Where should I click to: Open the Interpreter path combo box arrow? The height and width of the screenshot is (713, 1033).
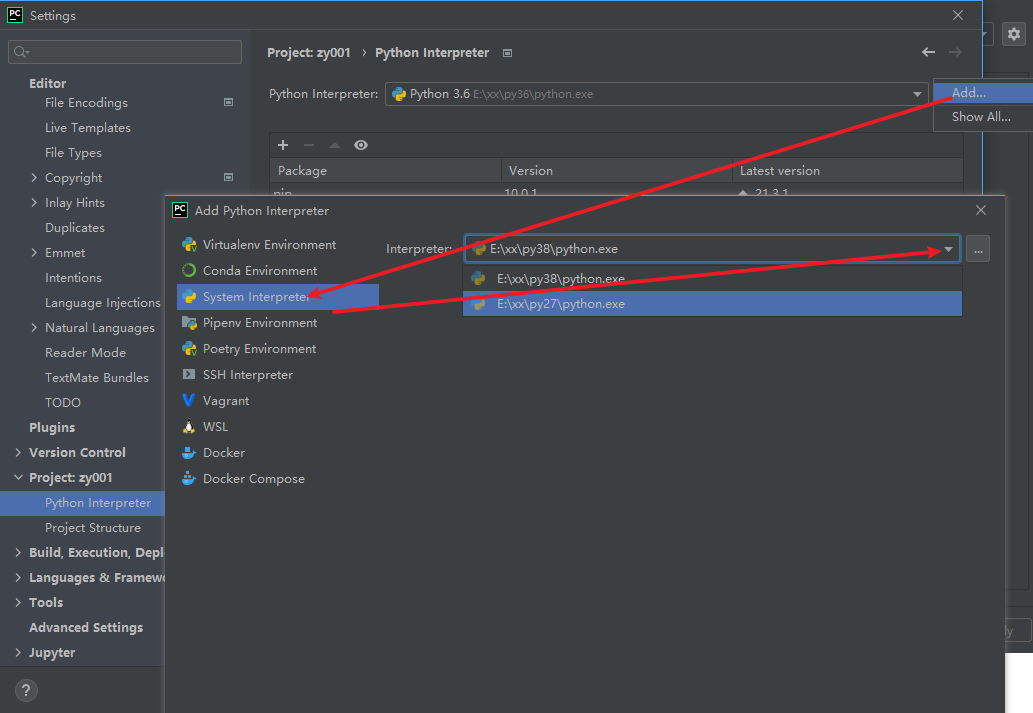click(948, 249)
